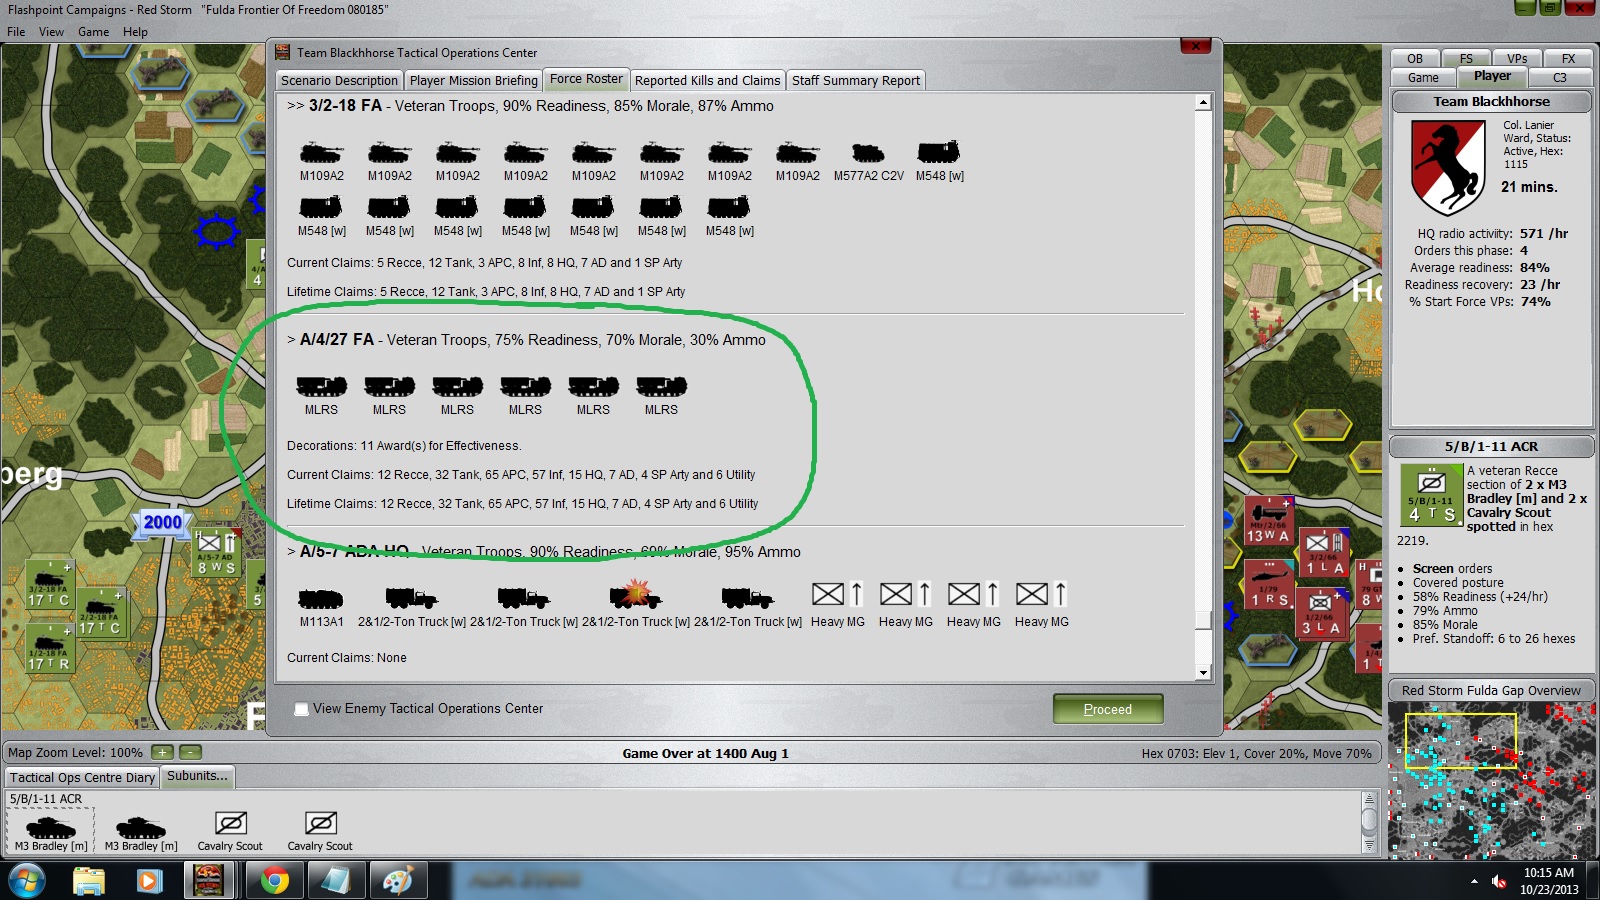The image size is (1600, 900).
Task: Collapse the 3/2-18 FA unit entry
Action: [x=295, y=106]
